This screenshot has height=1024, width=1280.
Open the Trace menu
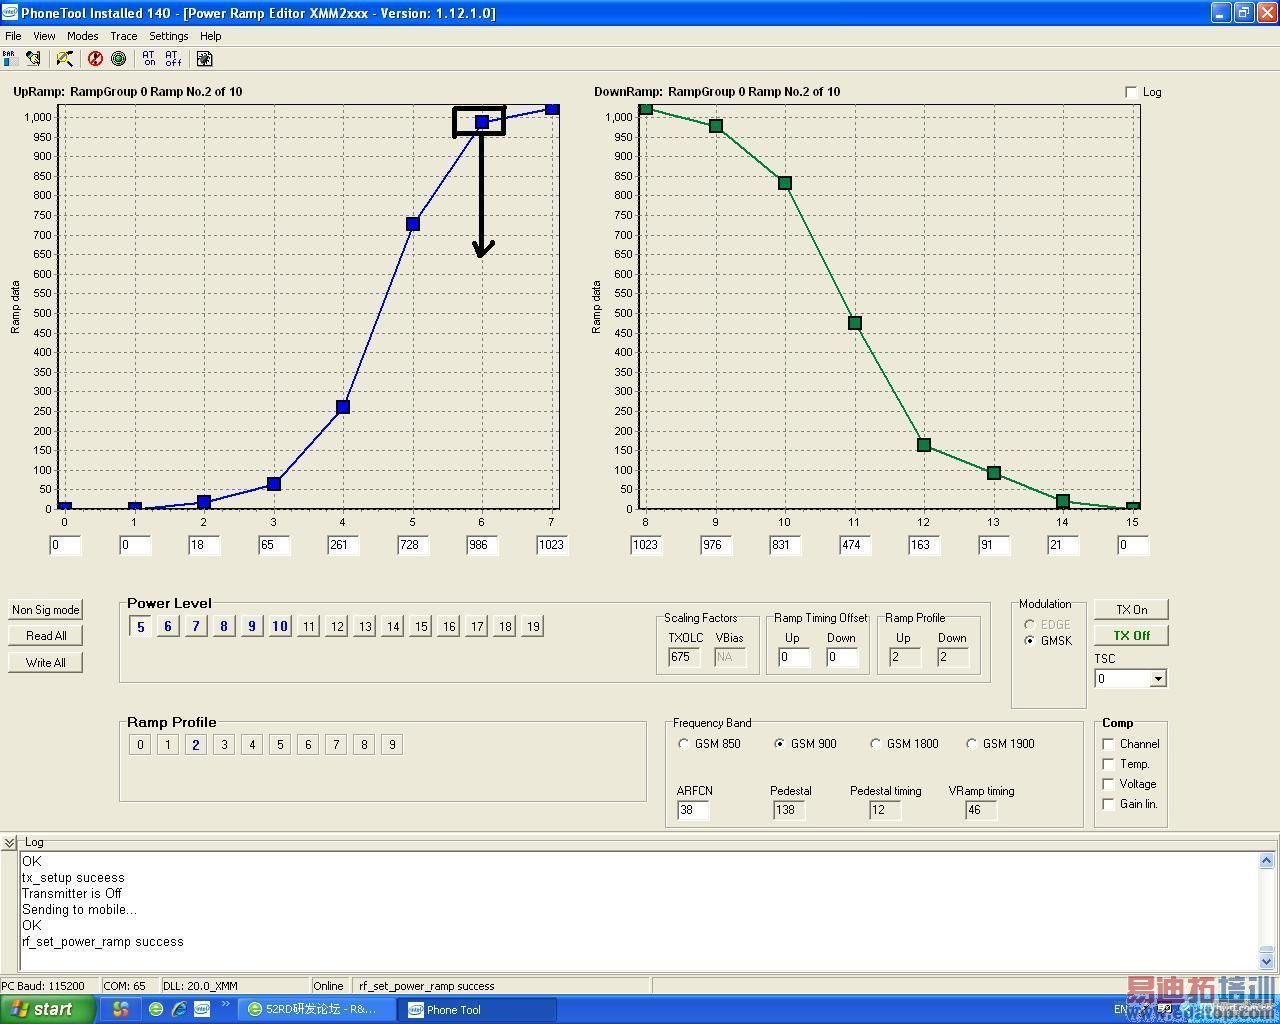coord(123,36)
